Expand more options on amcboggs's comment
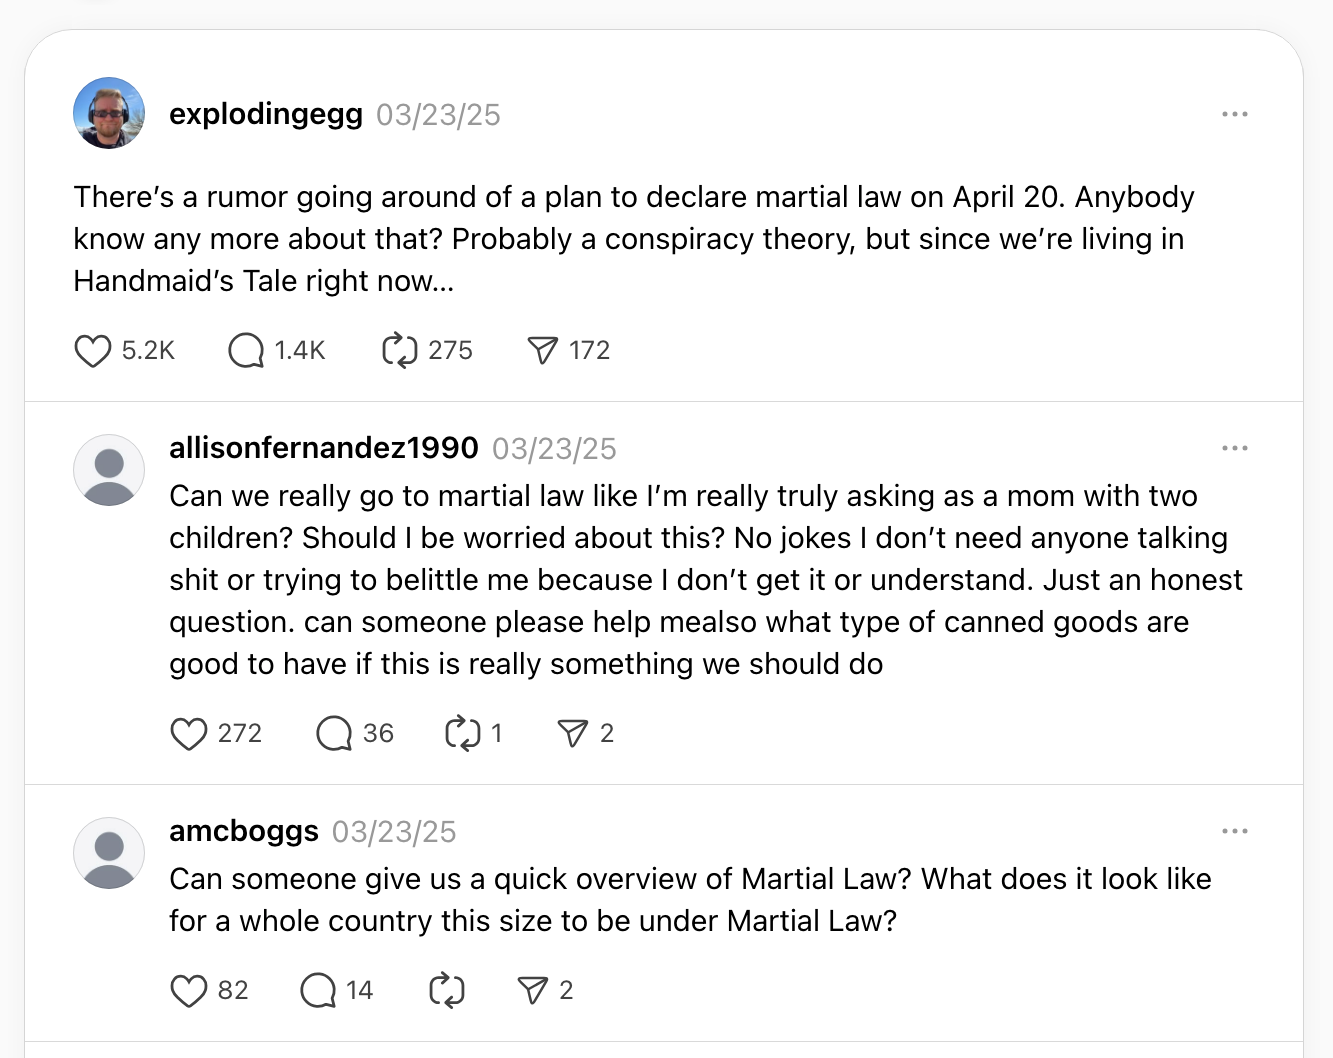Viewport: 1333px width, 1058px height. click(x=1235, y=831)
